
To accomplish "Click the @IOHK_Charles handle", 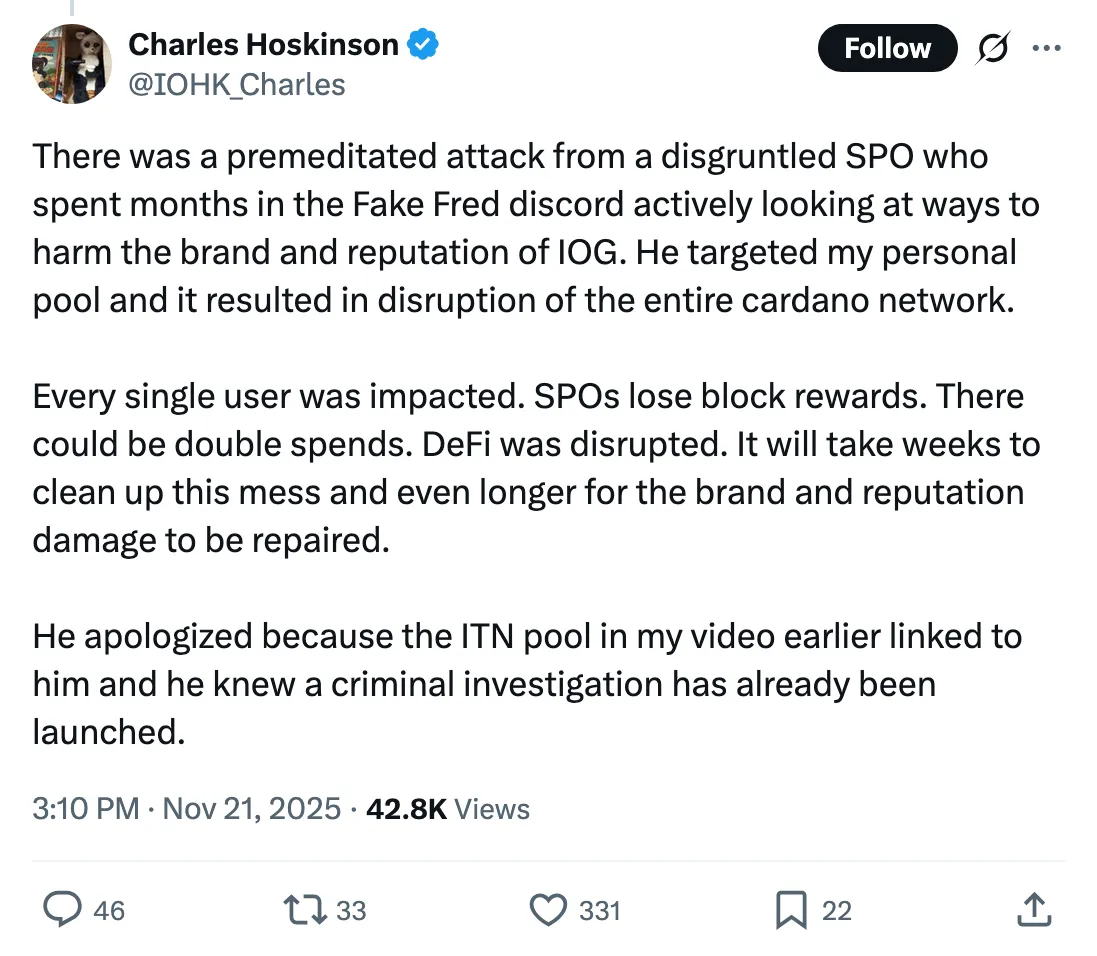I will pos(237,84).
